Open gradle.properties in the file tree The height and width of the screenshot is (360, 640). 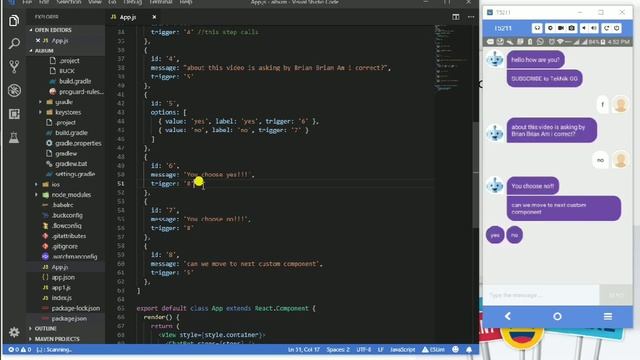pos(78,143)
